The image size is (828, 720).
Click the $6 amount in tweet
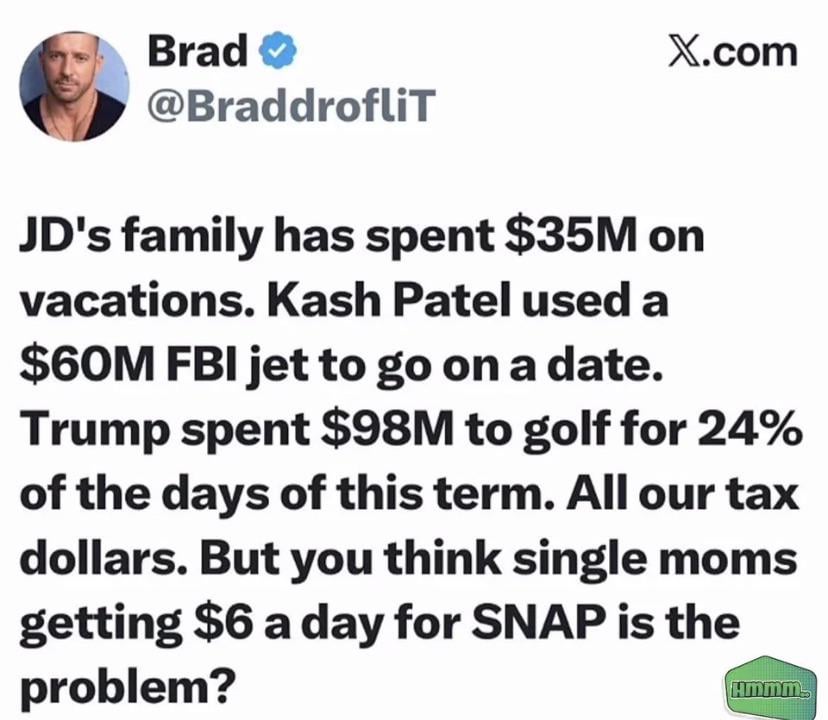pos(222,621)
